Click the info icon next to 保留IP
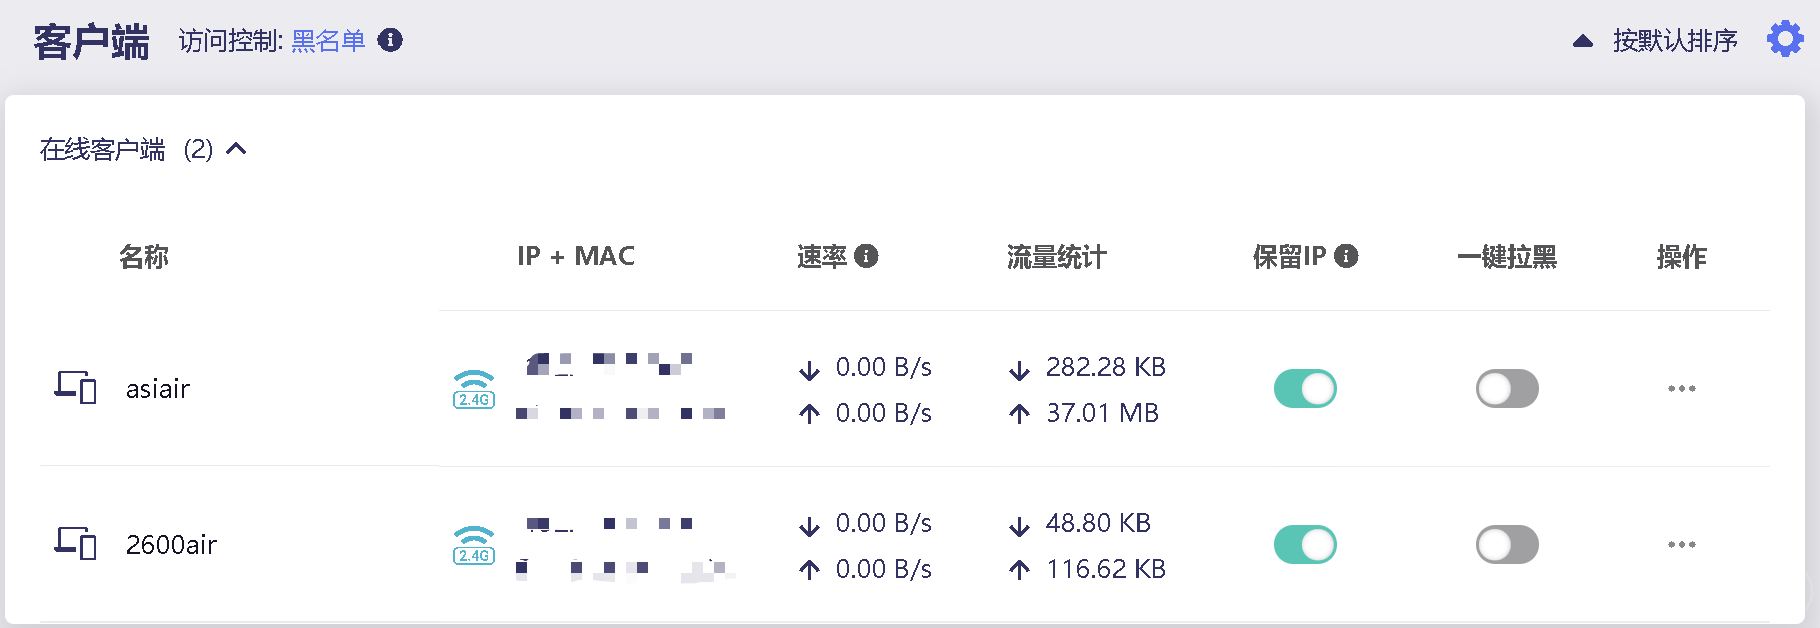The image size is (1820, 628). (x=1347, y=256)
